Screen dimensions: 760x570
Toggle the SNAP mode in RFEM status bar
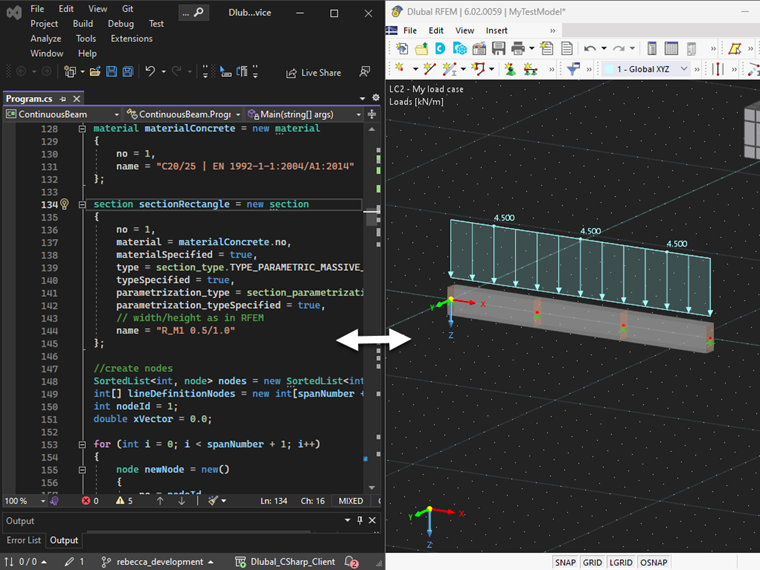coord(565,562)
